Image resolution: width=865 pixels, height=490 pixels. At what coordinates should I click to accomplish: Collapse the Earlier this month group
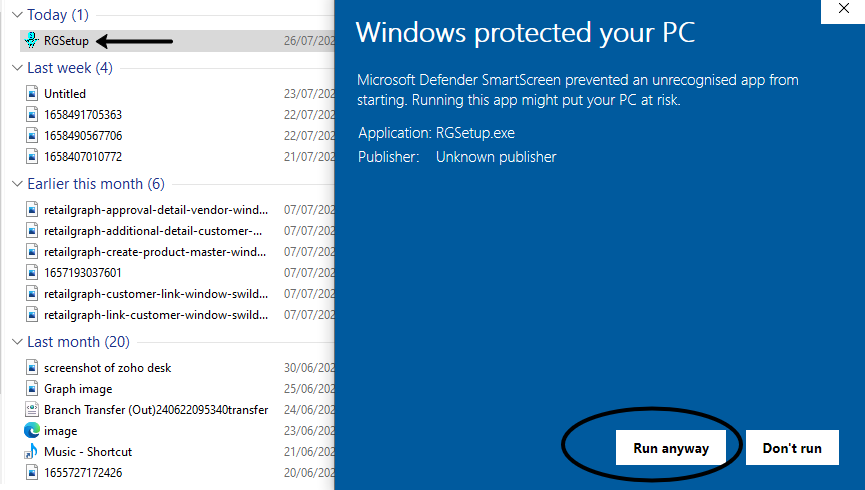pyautogui.click(x=17, y=184)
